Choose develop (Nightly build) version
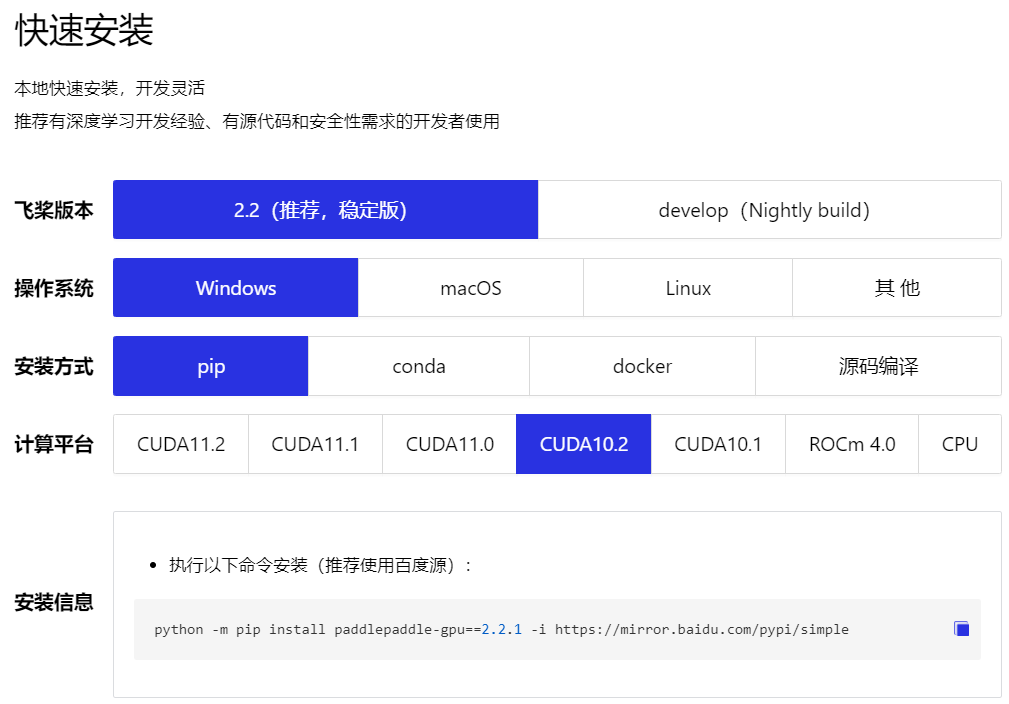This screenshot has width=1009, height=704. point(769,210)
